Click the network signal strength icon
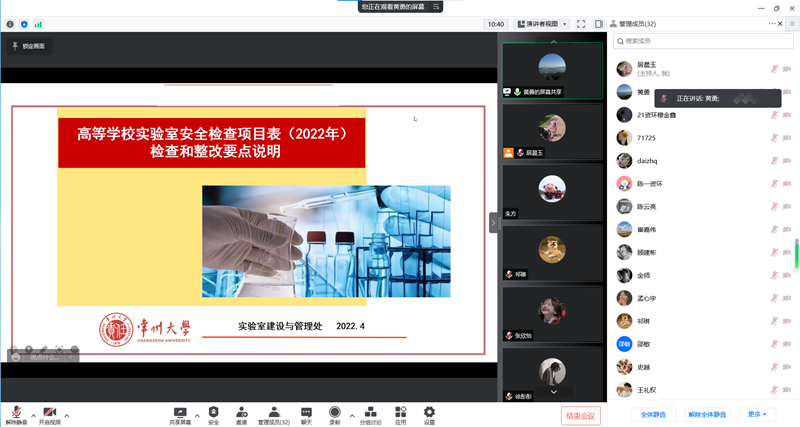Screen dimensions: 800x427 [38, 24]
